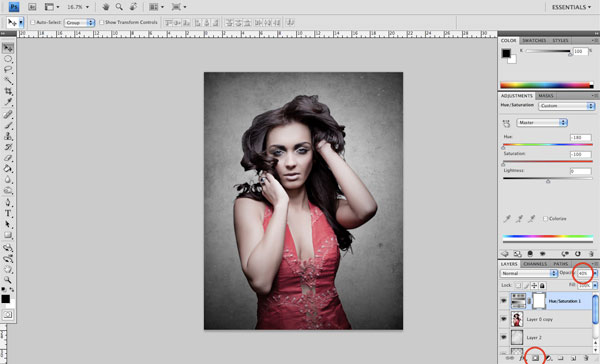Select the Move tool in toolbox
The width and height of the screenshot is (600, 364).
(8, 48)
